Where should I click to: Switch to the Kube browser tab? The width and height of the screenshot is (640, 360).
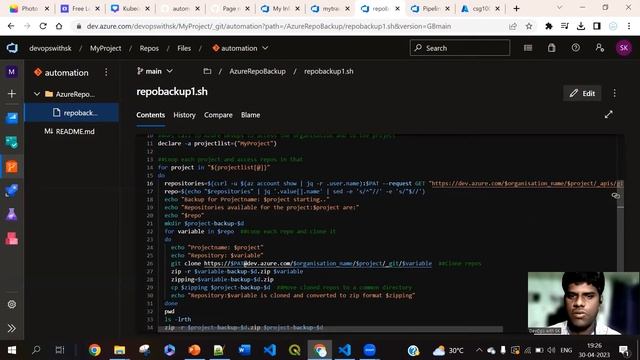click(x=130, y=9)
